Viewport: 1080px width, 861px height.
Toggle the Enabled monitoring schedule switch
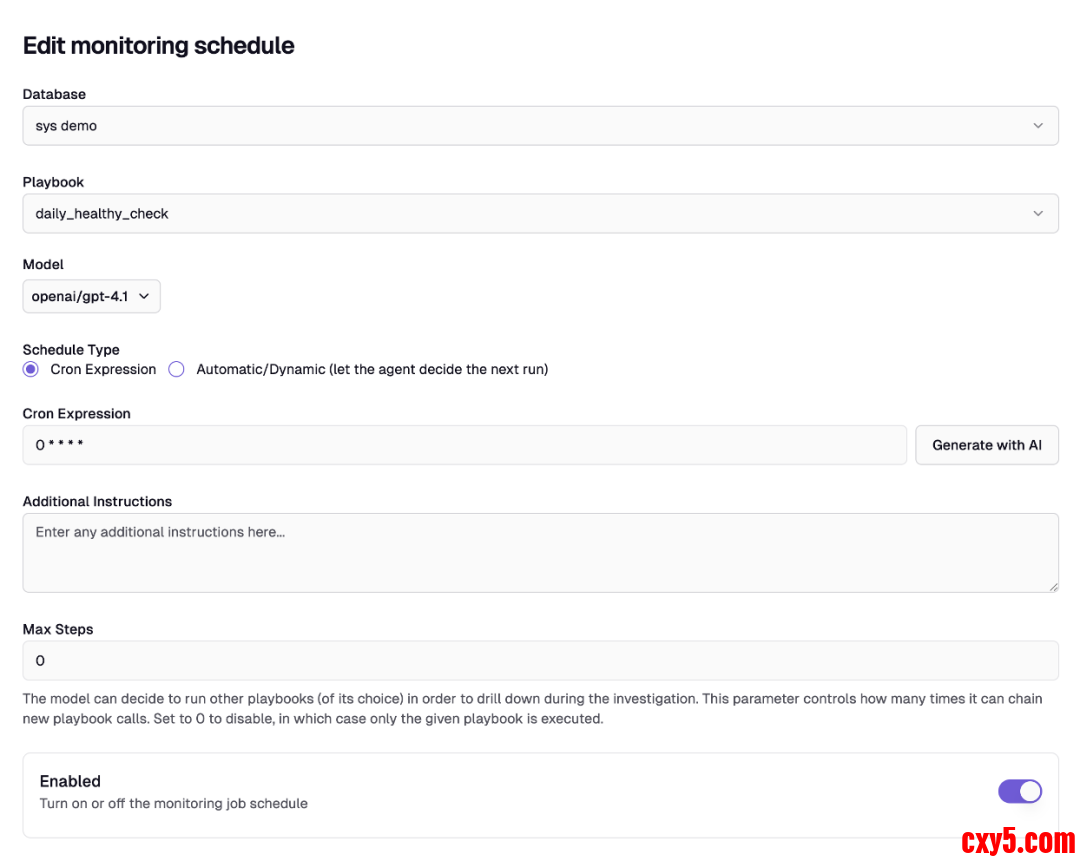[1019, 792]
